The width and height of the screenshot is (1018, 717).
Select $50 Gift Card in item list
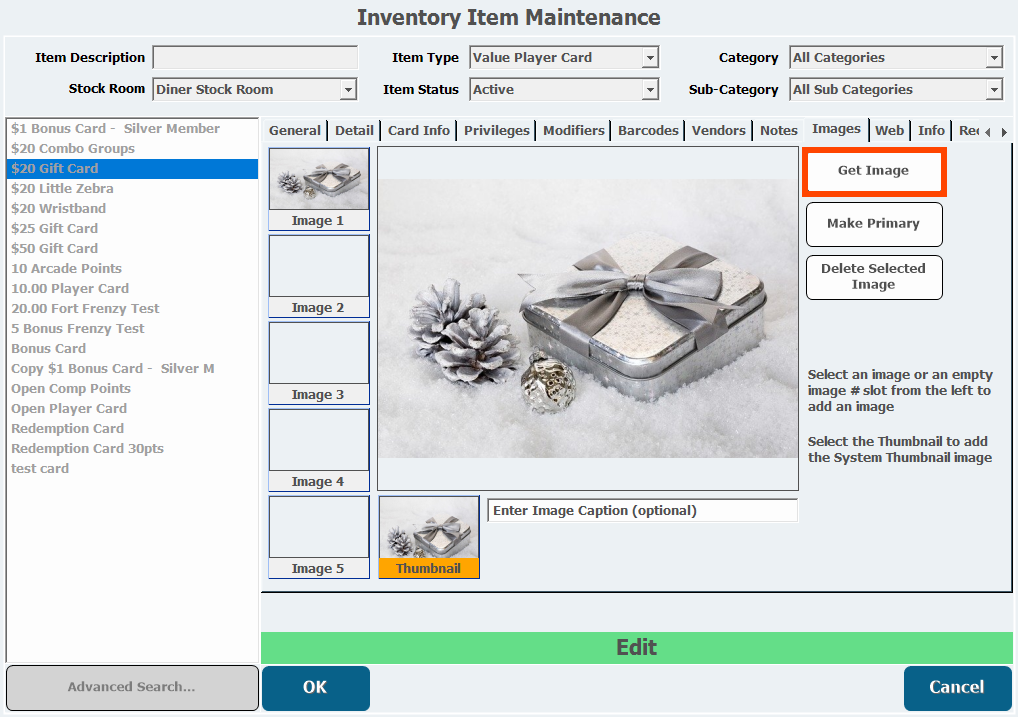[55, 248]
